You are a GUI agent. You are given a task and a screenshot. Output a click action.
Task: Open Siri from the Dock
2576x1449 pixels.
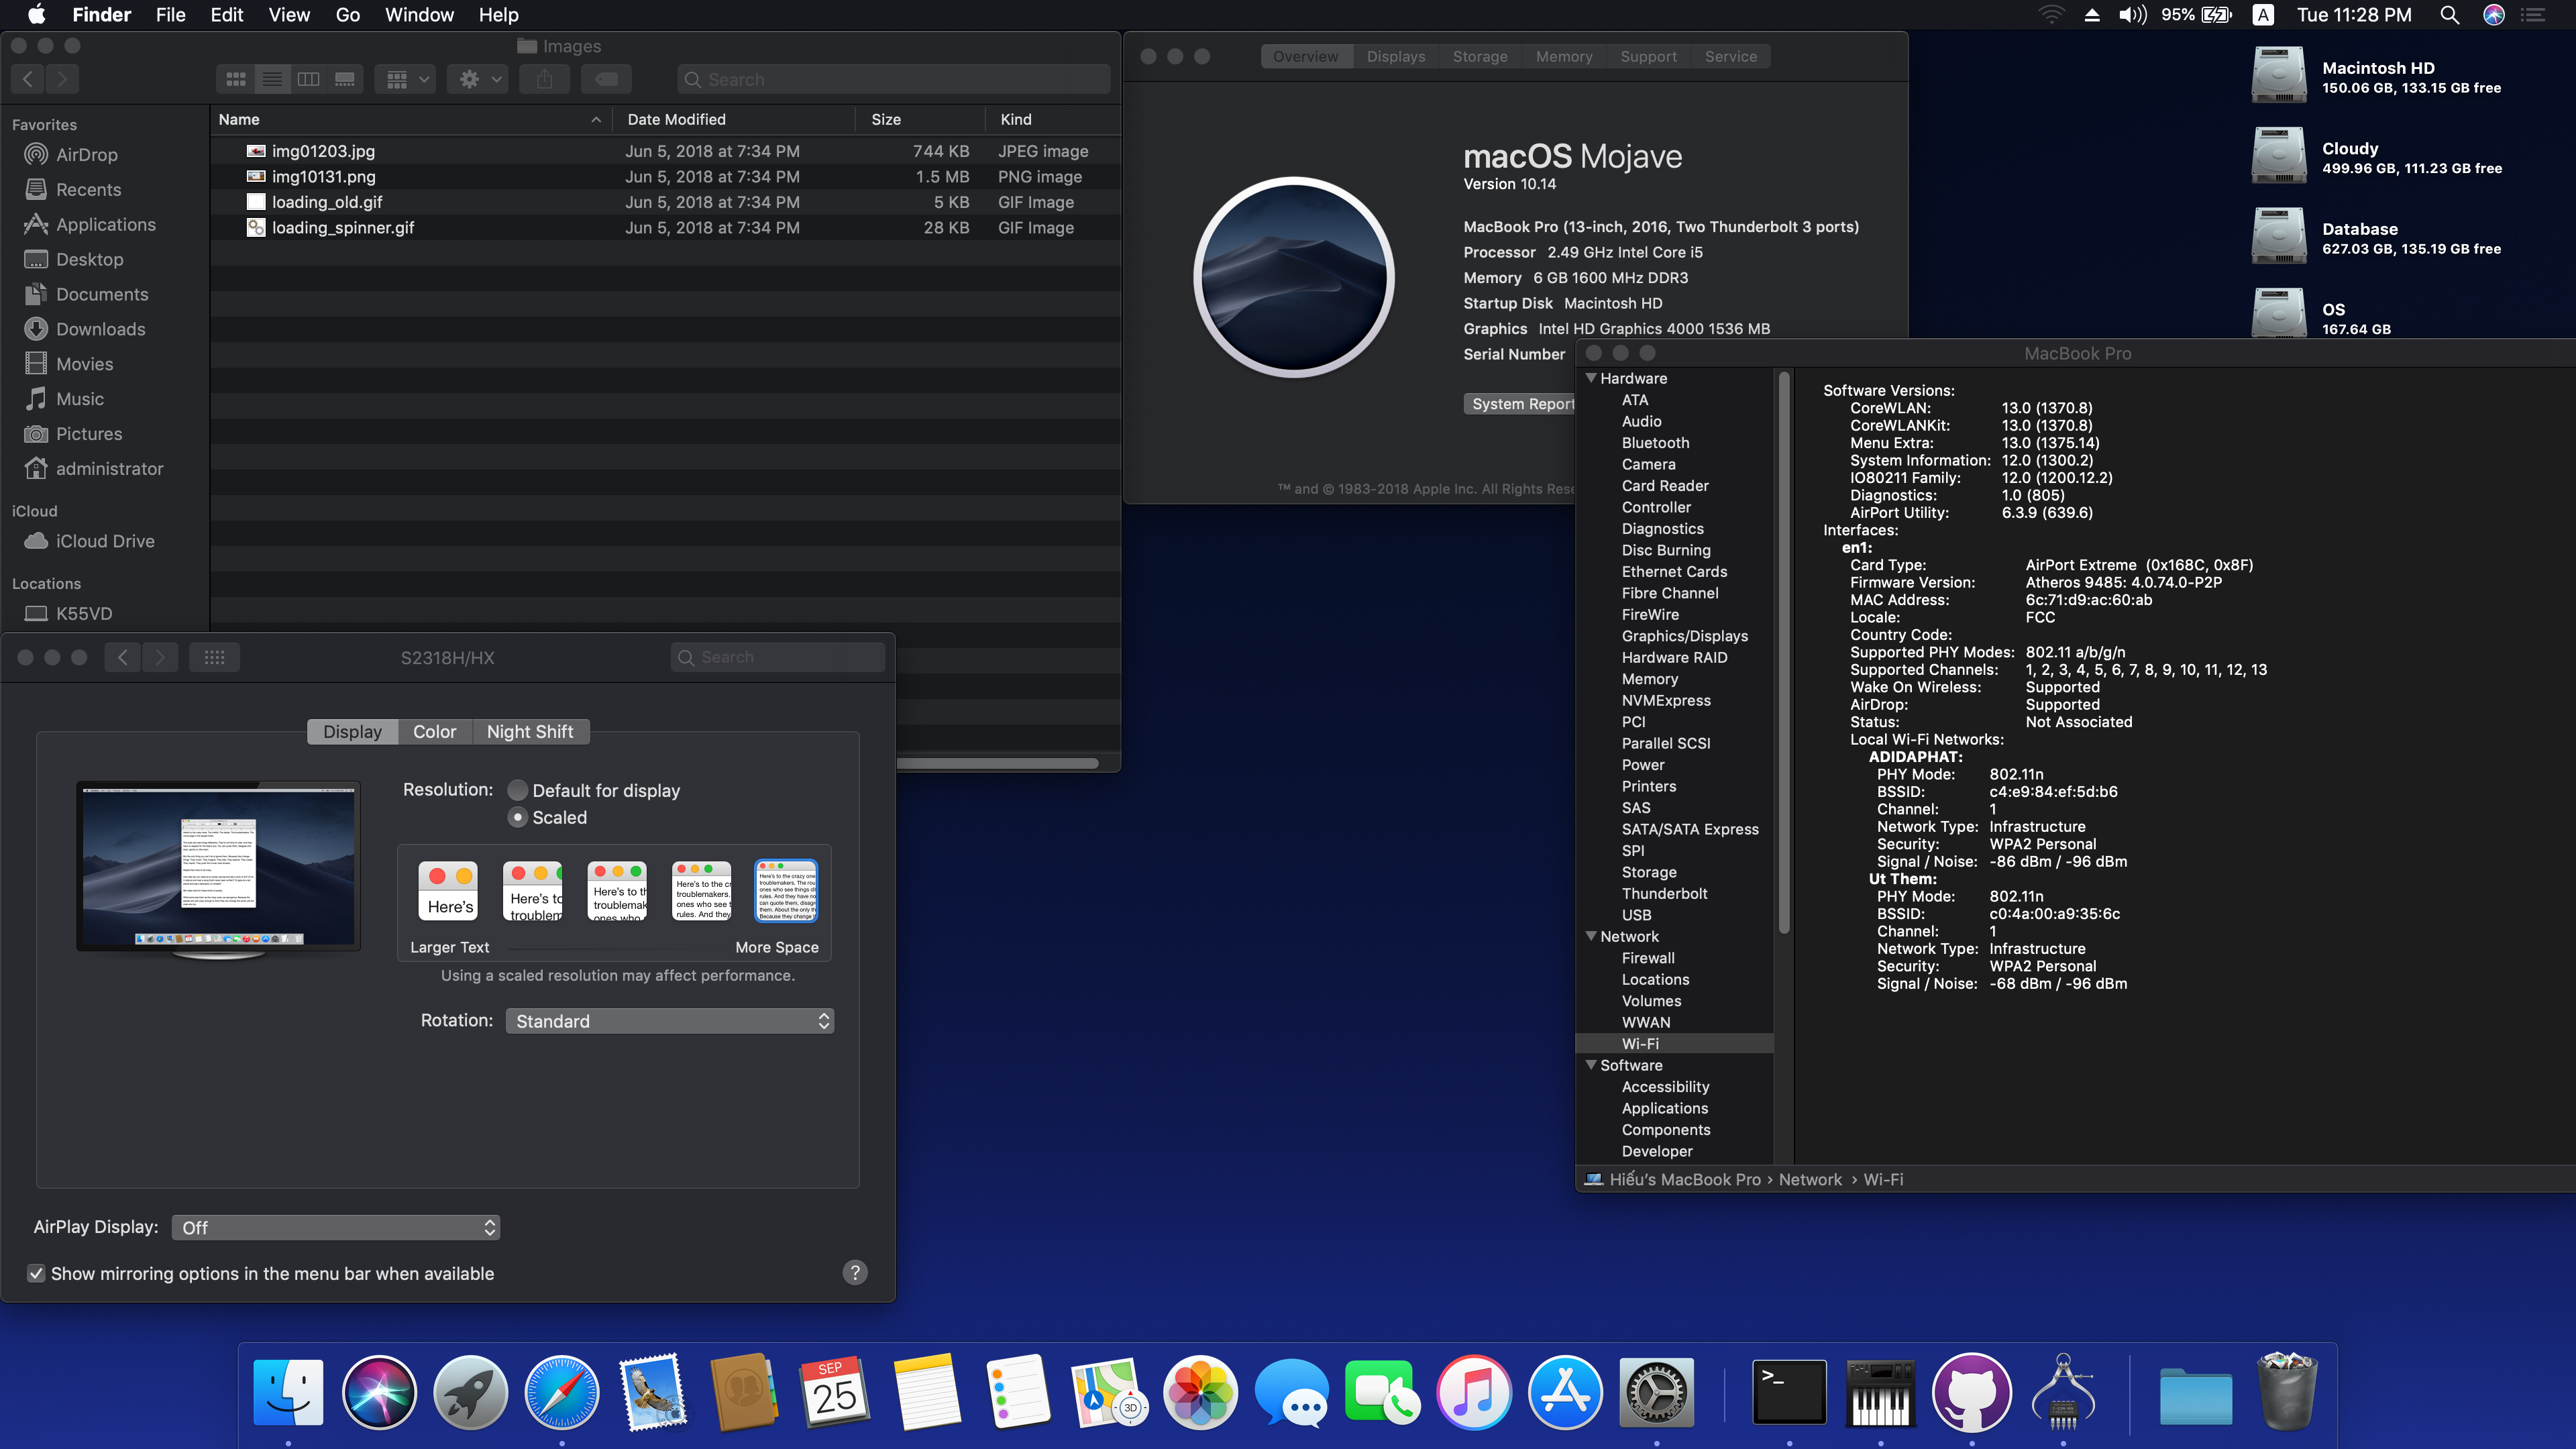coord(379,1392)
